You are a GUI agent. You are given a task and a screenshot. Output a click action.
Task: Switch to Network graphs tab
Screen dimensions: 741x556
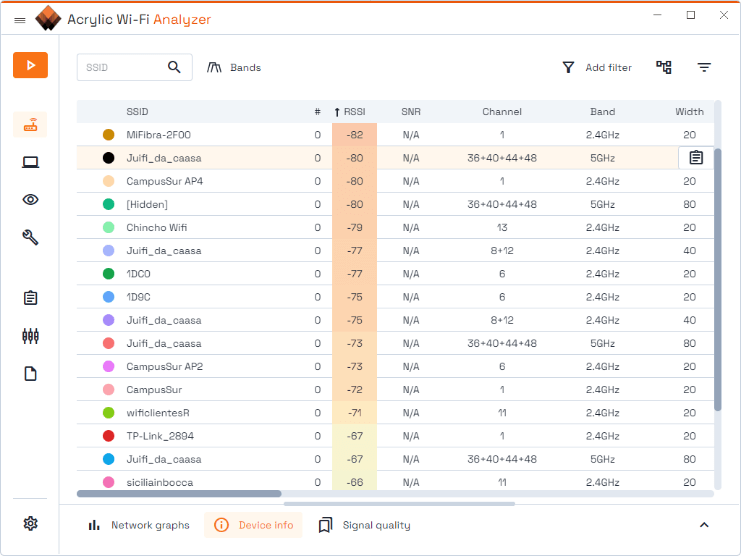click(x=139, y=525)
